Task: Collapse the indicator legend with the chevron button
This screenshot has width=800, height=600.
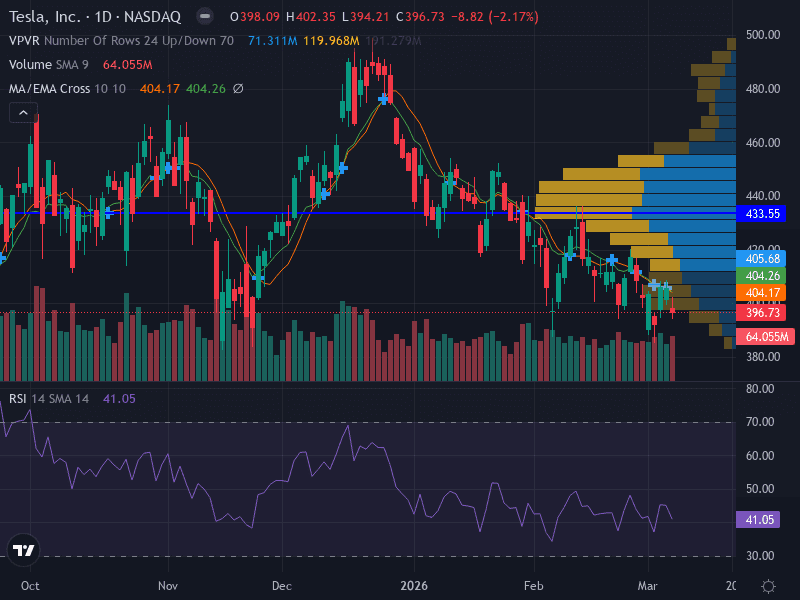Action: click(x=23, y=113)
